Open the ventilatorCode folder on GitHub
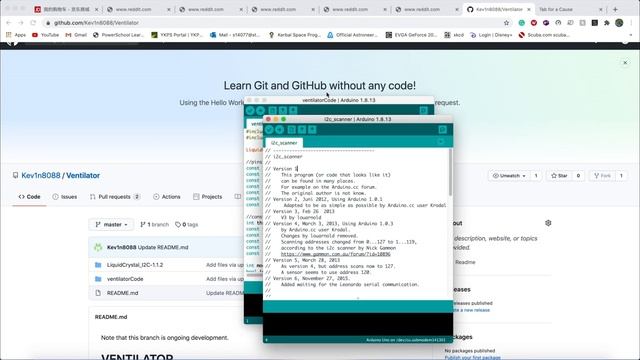 [125, 279]
